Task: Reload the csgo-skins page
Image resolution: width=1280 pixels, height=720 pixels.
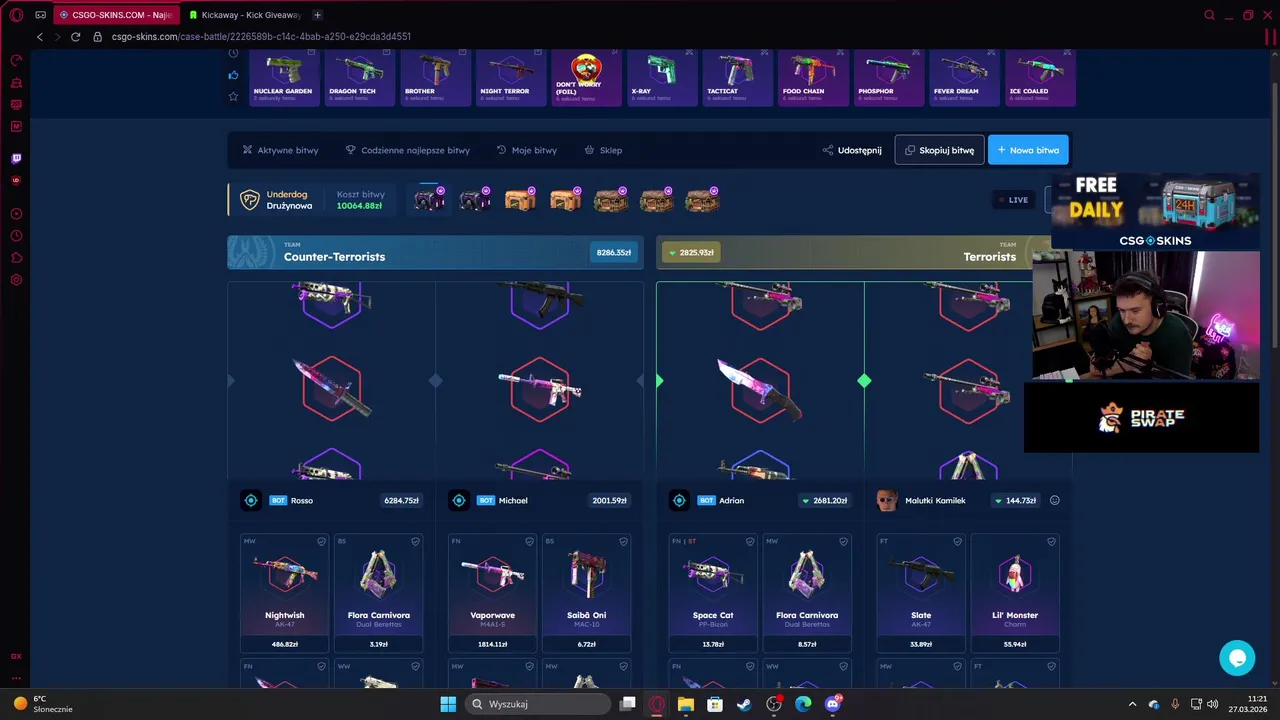Action: (x=75, y=36)
